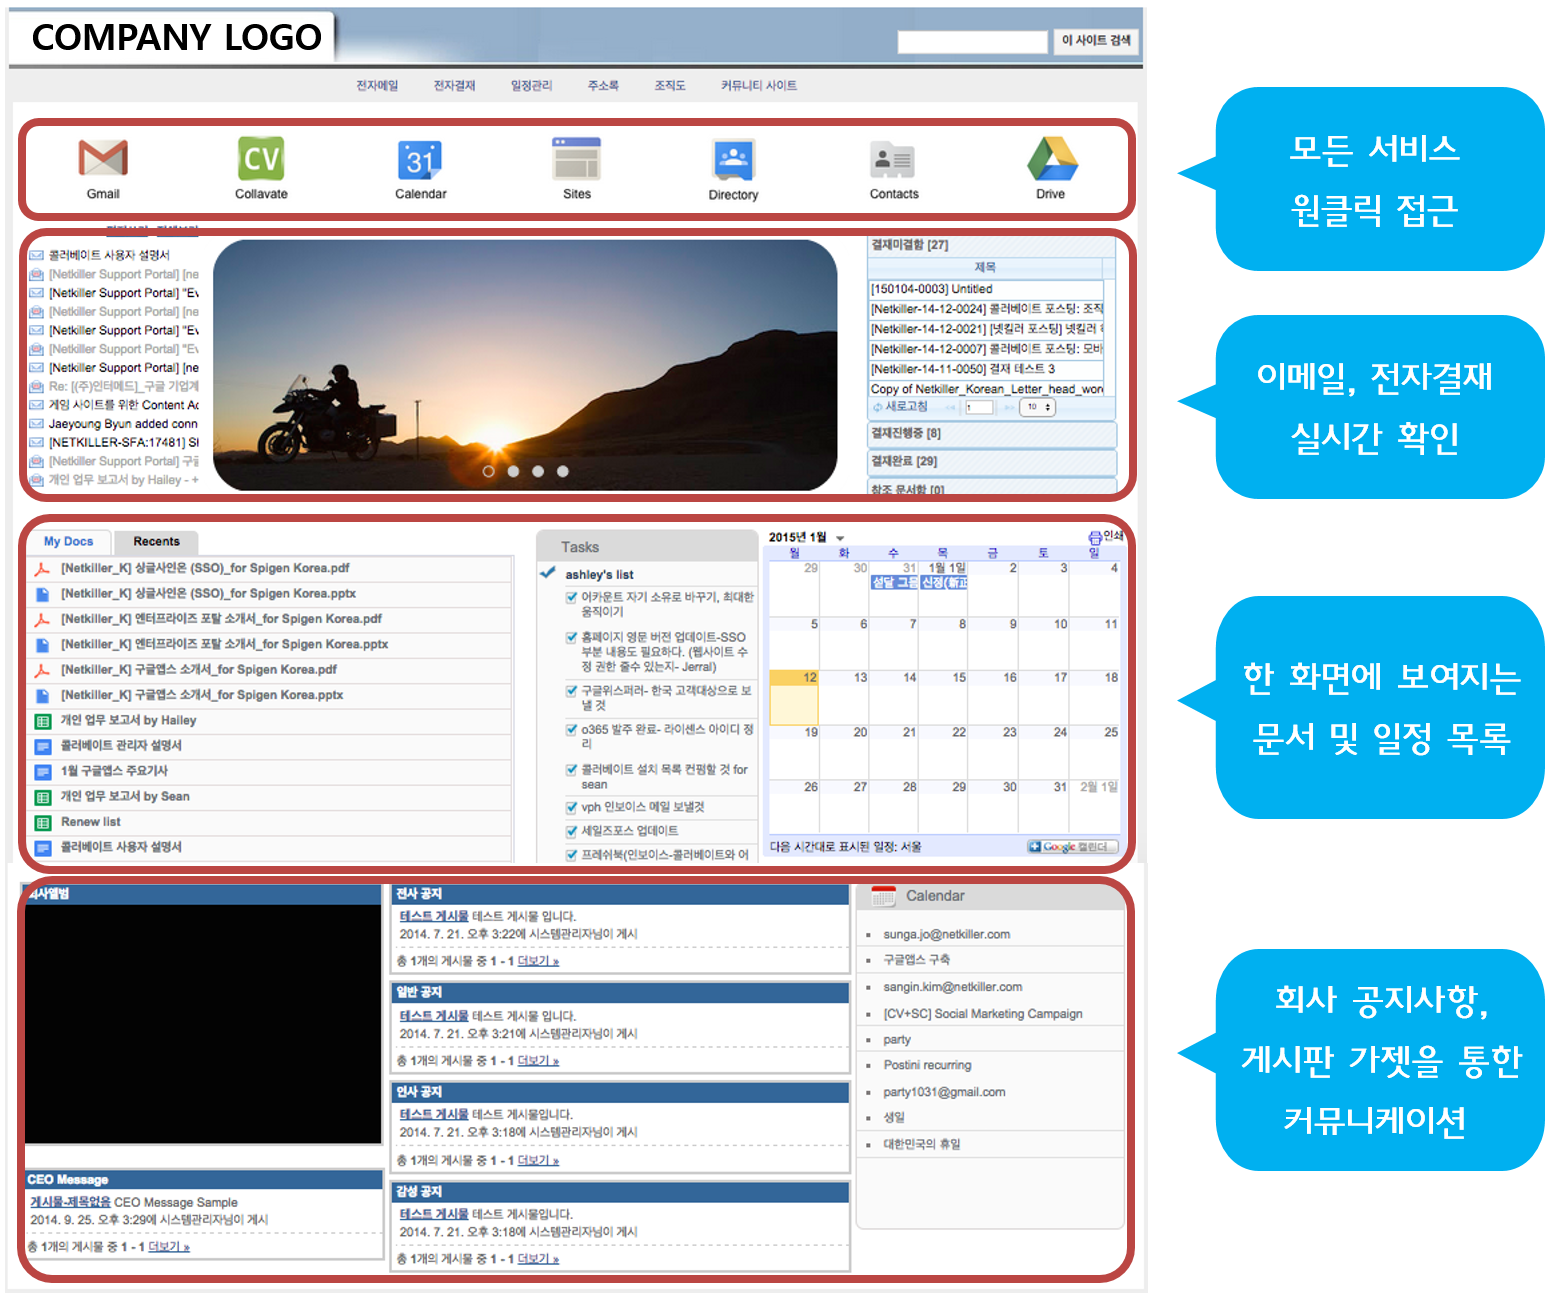
Task: Toggle the task checkbox for 콜러베이트 설치 목록 컨펌할 것
Action: 572,769
